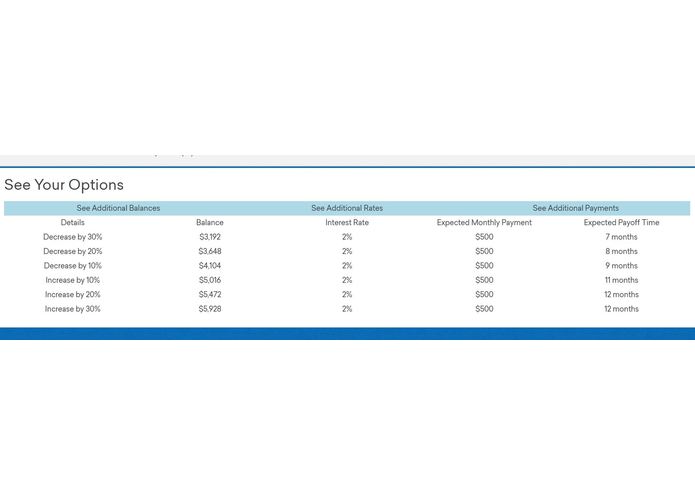Click the 8 months payoff time
Viewport: 695px width, 494px height.
coord(621,251)
